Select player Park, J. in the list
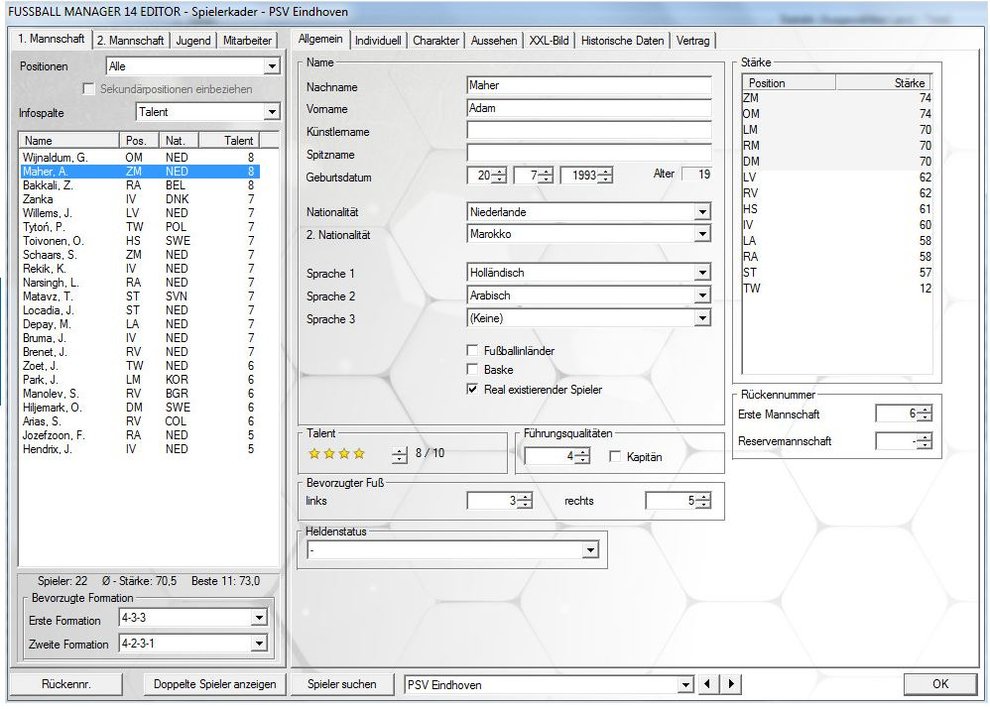The height and width of the screenshot is (709, 990). coord(140,379)
